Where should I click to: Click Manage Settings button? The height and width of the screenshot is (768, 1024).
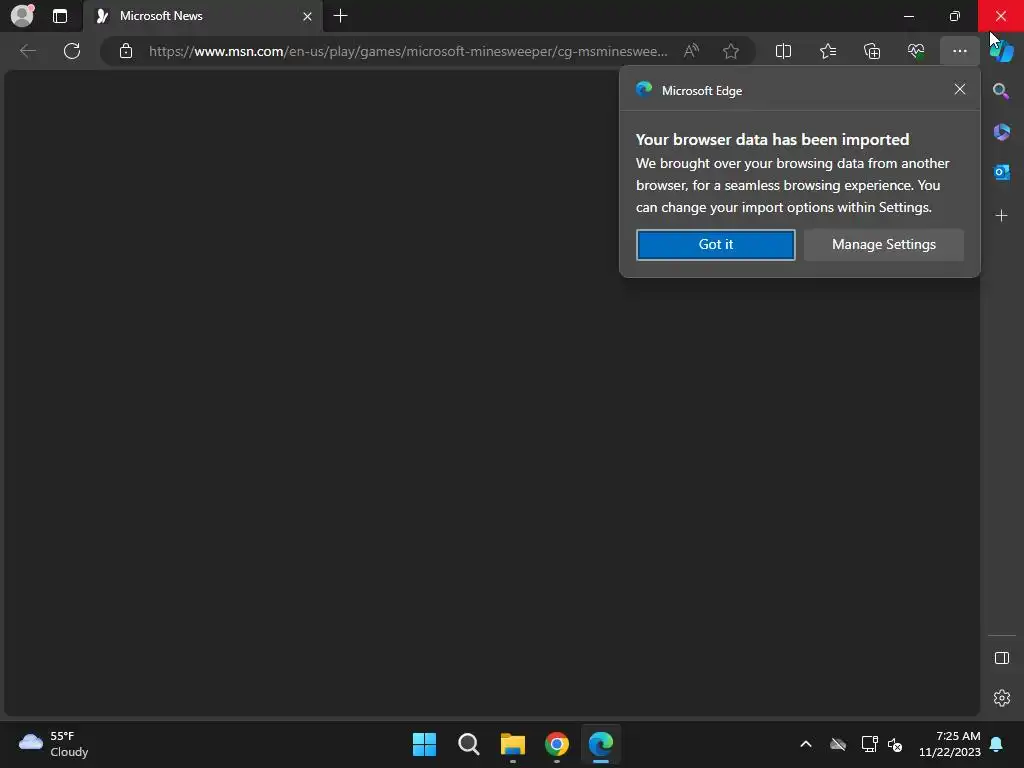(x=884, y=244)
